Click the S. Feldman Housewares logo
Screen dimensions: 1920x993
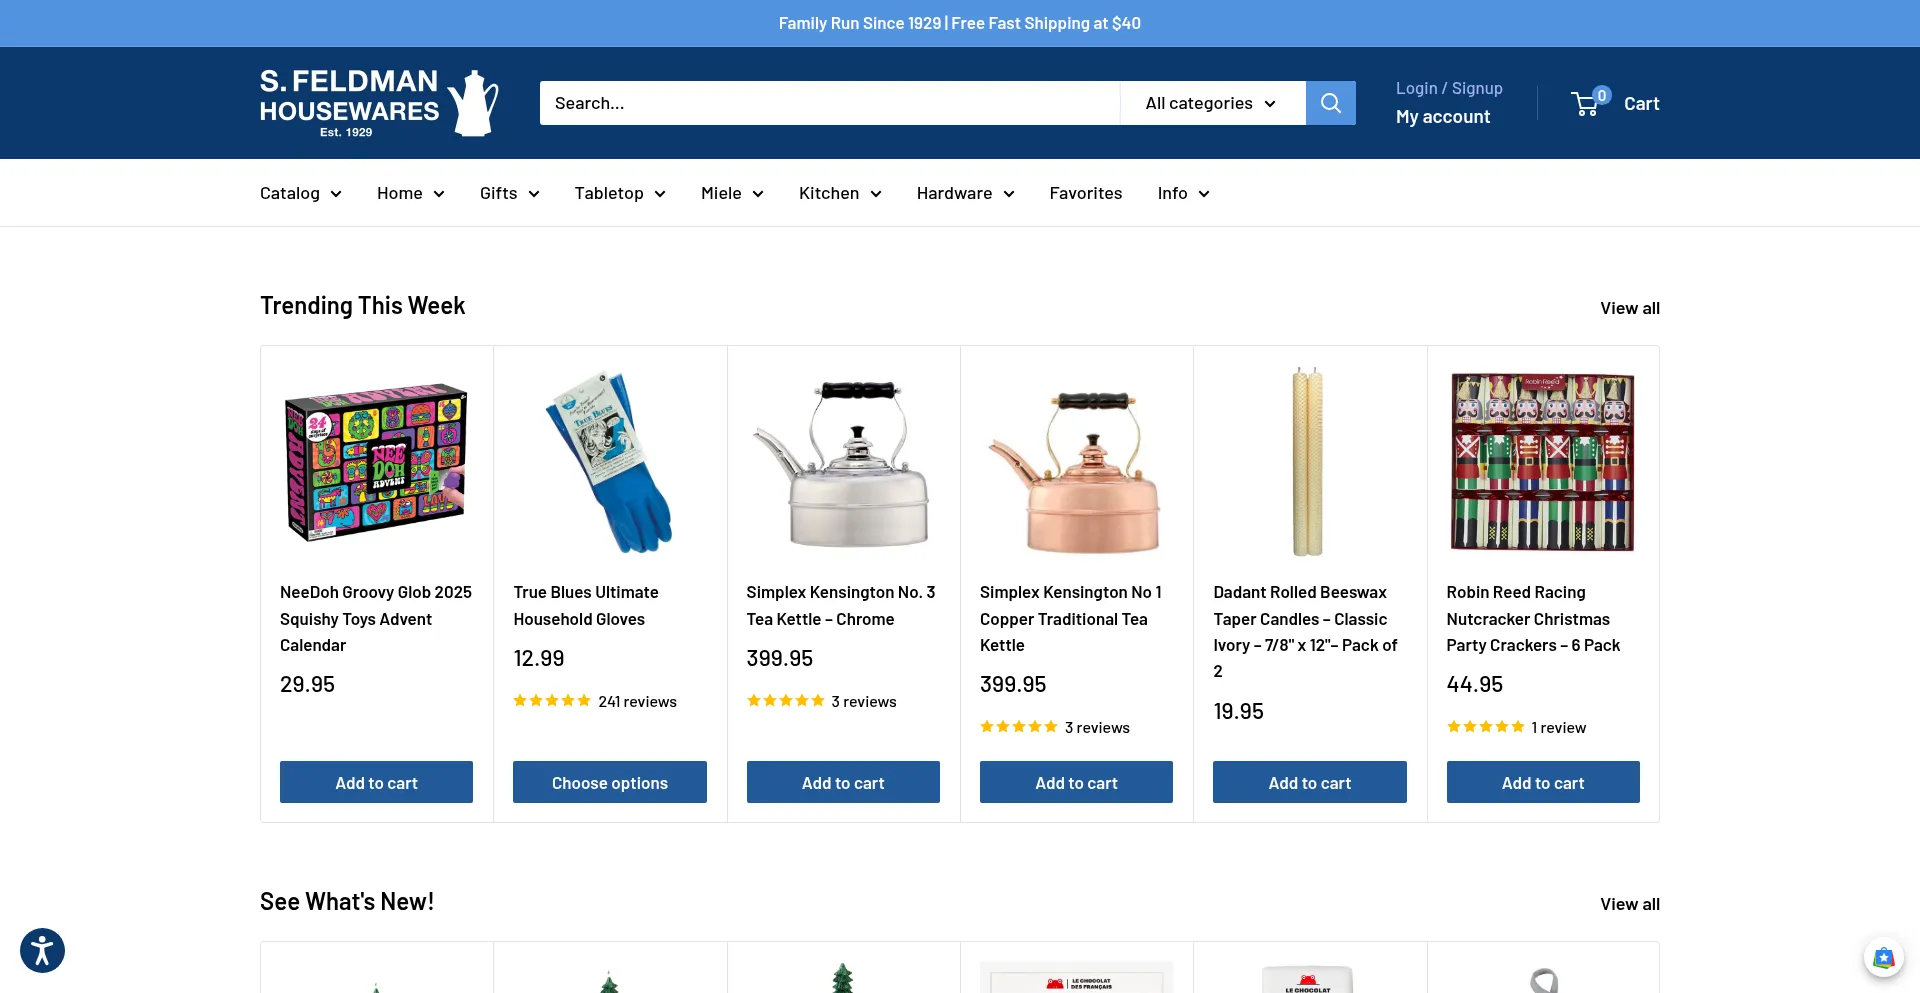point(378,103)
